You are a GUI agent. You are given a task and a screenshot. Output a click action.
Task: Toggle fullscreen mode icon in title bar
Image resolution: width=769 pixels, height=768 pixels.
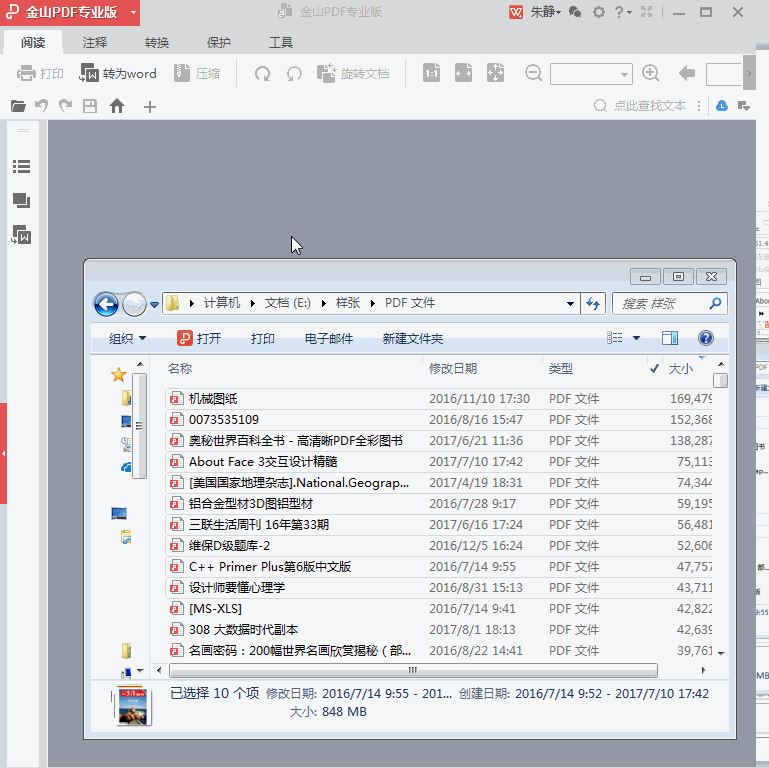[x=646, y=12]
